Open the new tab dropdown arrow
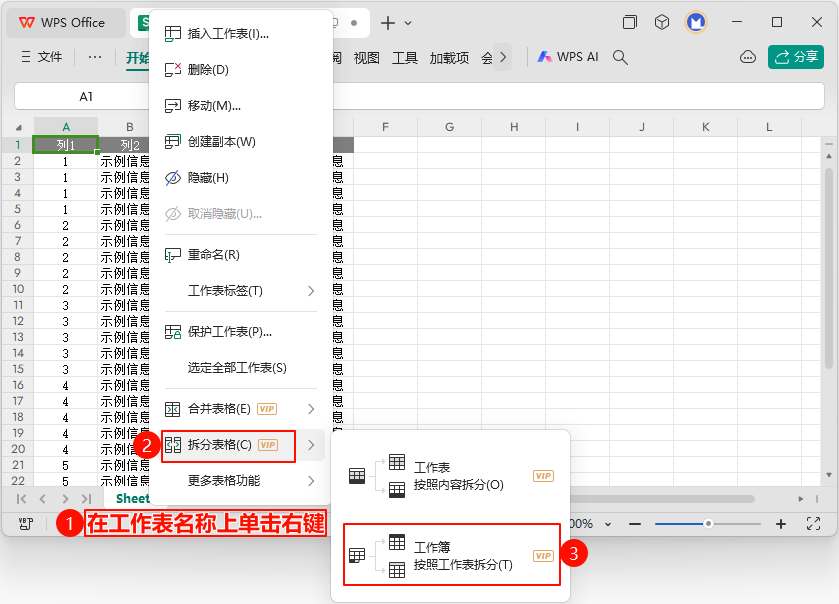Screen dimensions: 839x604 [x=408, y=23]
